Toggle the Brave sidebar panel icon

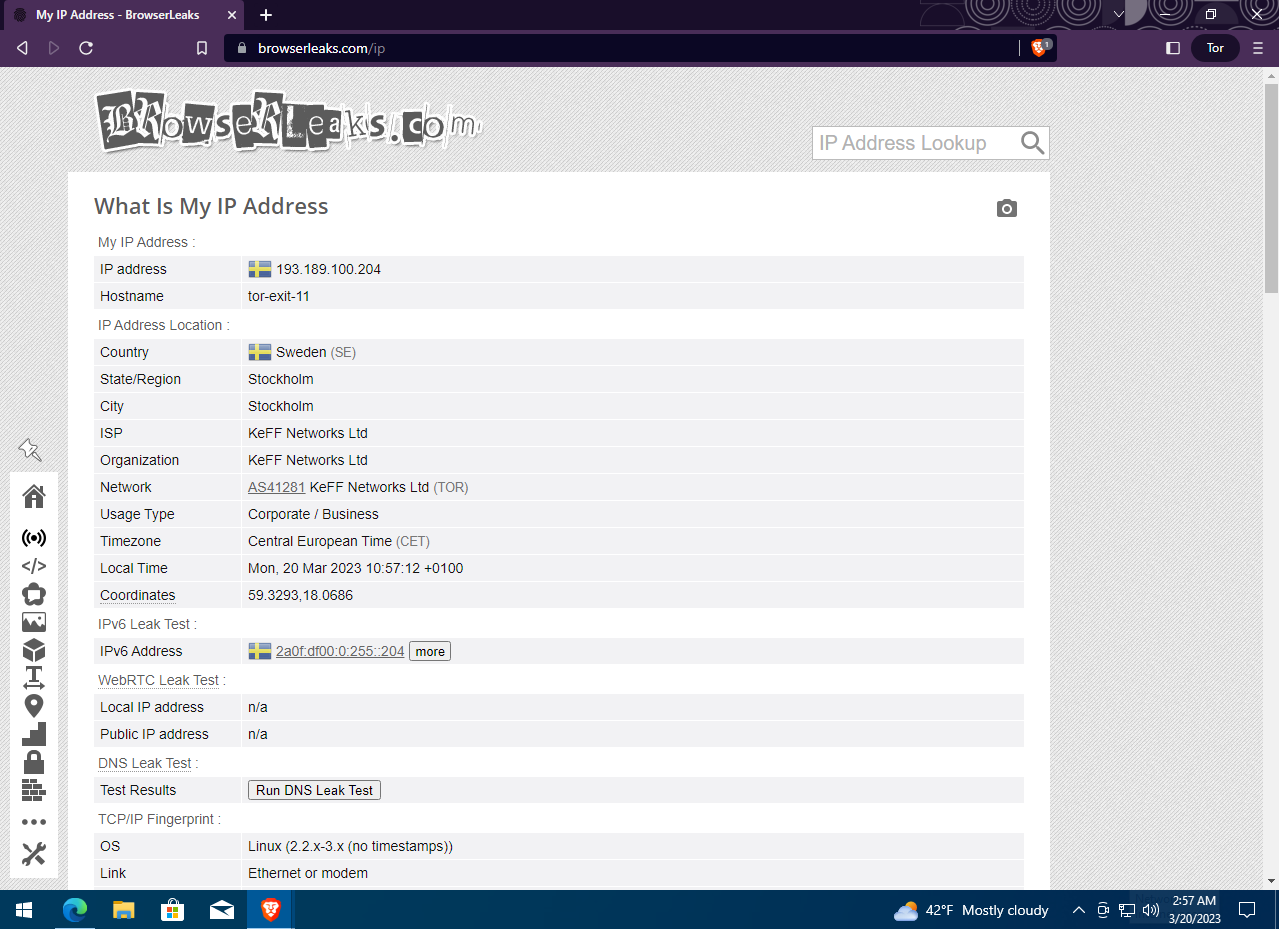pos(1173,48)
